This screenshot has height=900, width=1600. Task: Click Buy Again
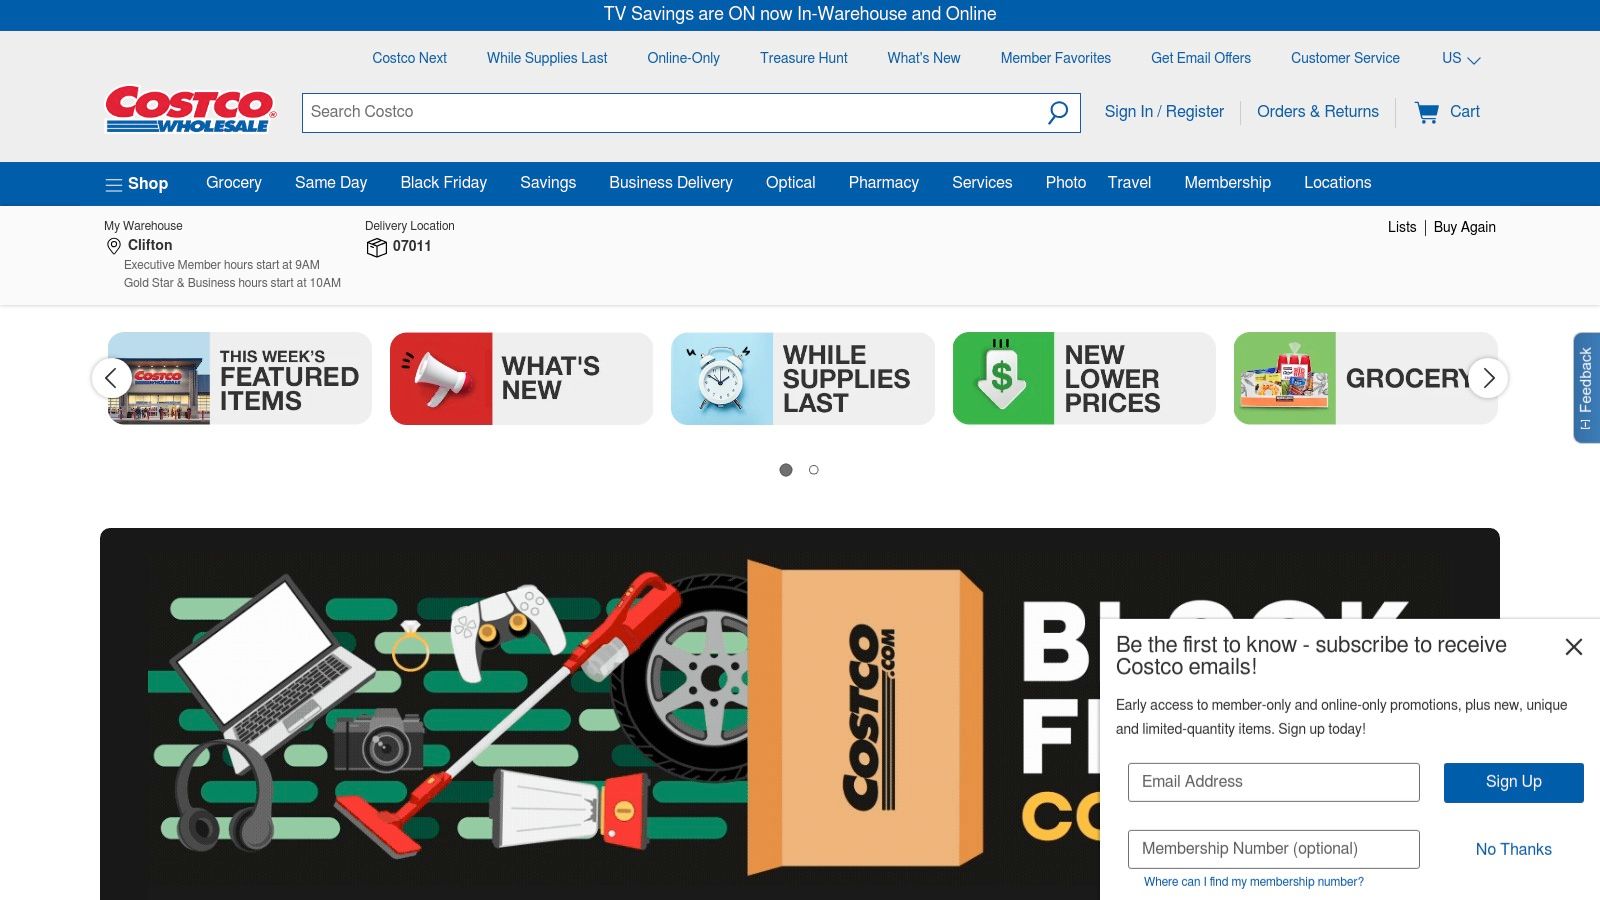[x=1465, y=227]
